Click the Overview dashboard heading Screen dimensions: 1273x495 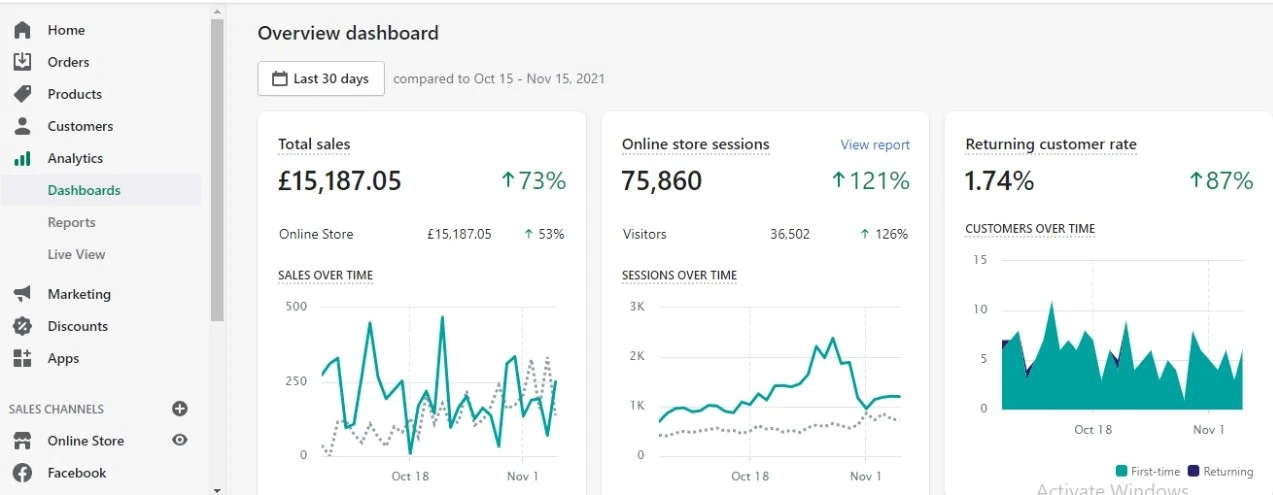(348, 33)
